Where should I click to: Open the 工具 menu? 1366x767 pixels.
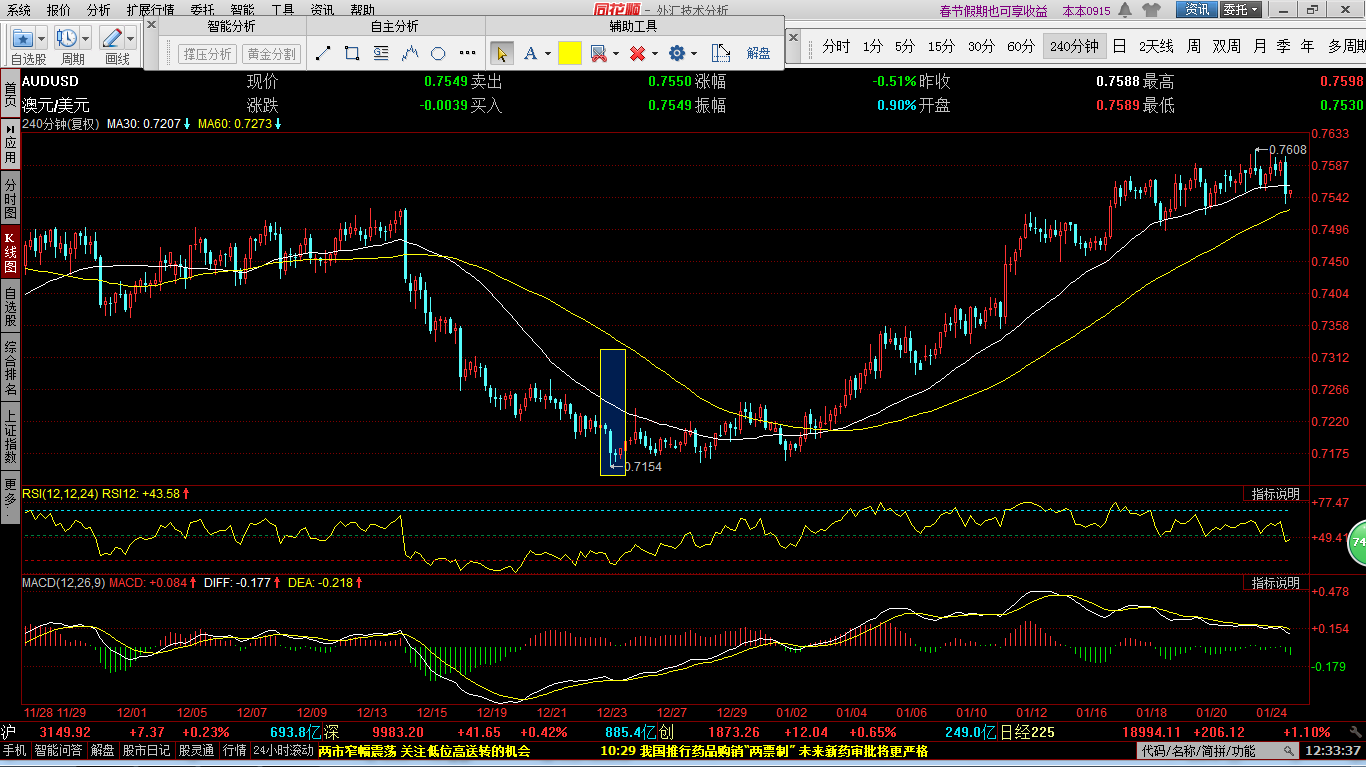pyautogui.click(x=283, y=10)
